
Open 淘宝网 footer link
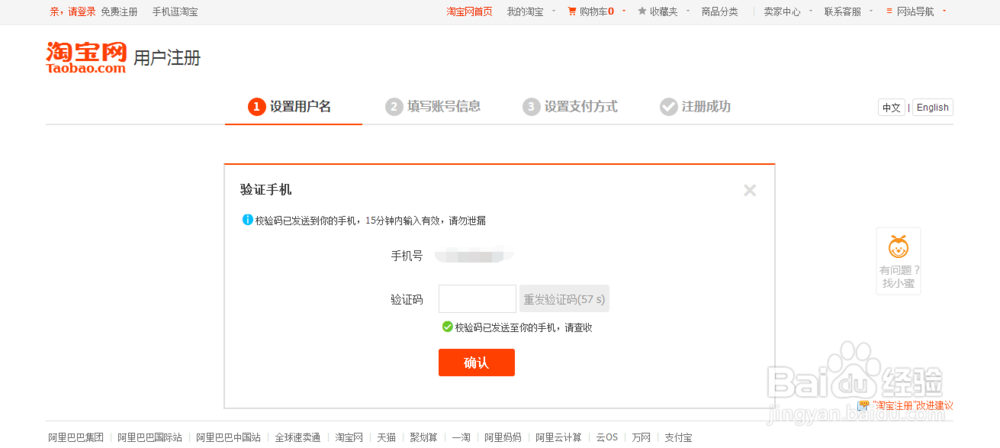349,438
